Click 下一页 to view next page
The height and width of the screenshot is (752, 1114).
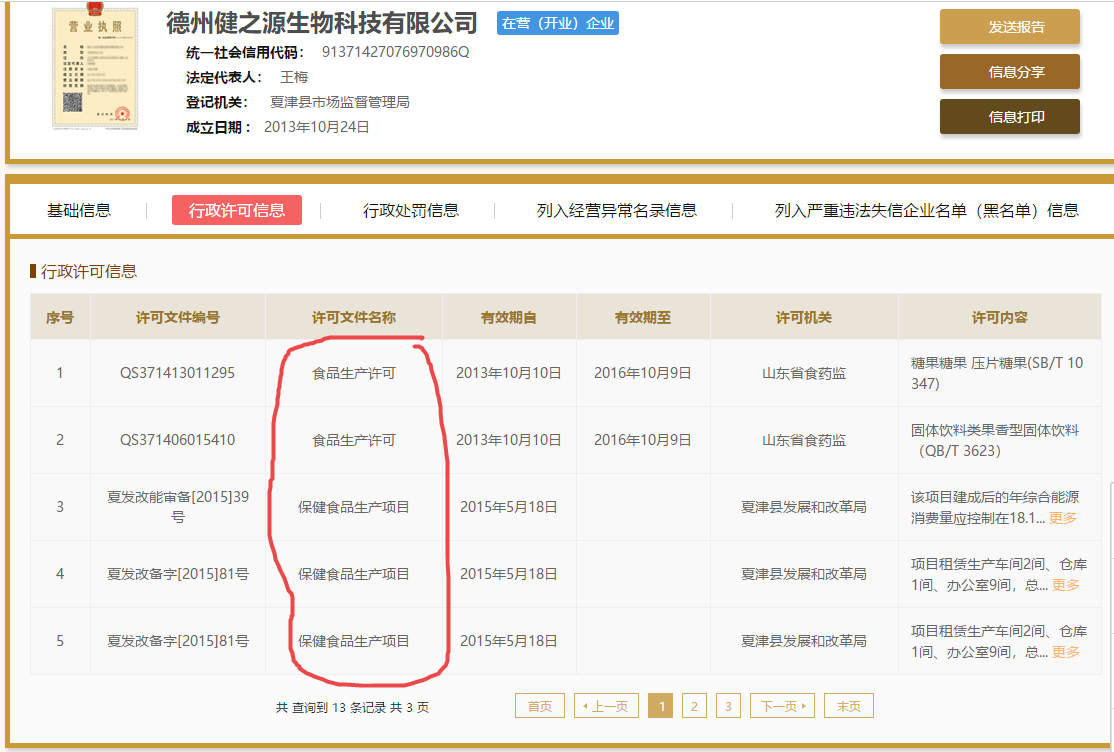[781, 705]
